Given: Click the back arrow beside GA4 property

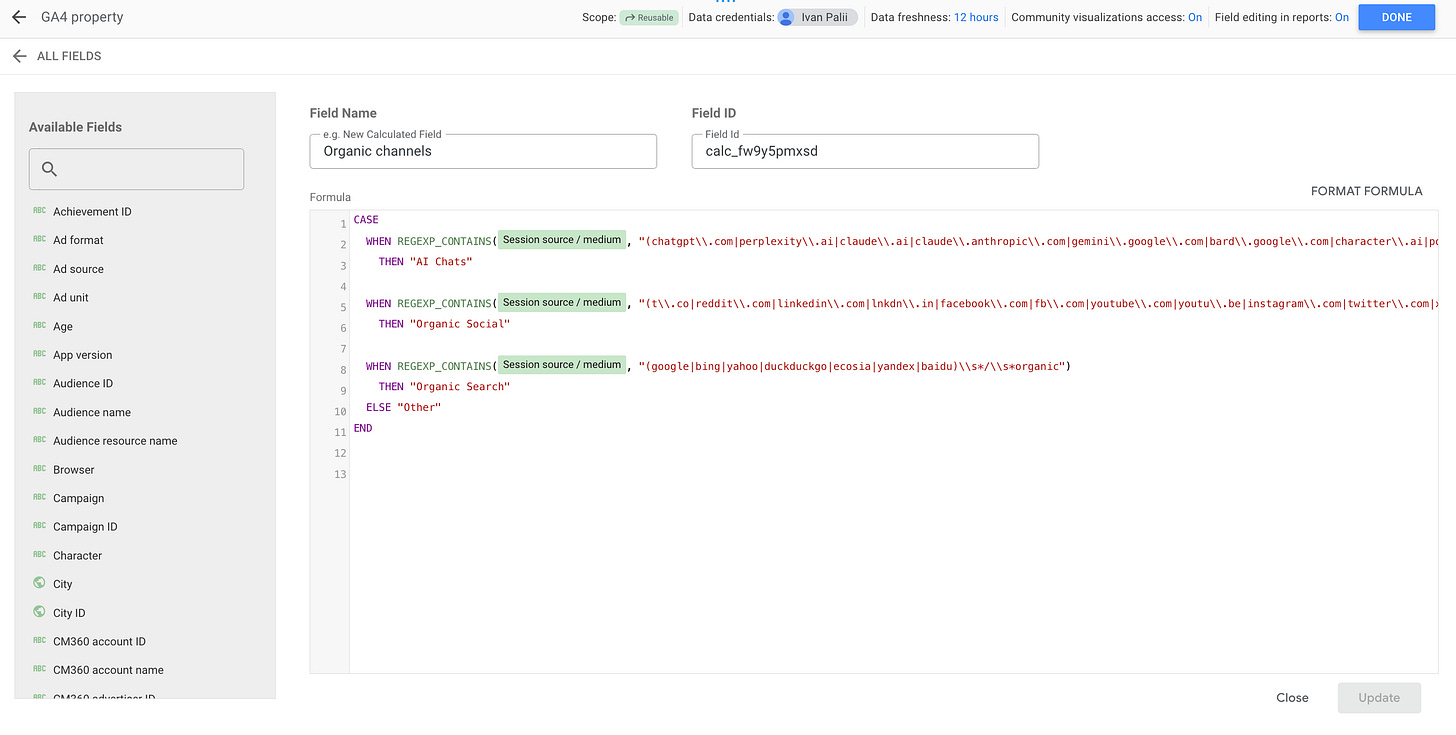Looking at the screenshot, I should point(19,17).
